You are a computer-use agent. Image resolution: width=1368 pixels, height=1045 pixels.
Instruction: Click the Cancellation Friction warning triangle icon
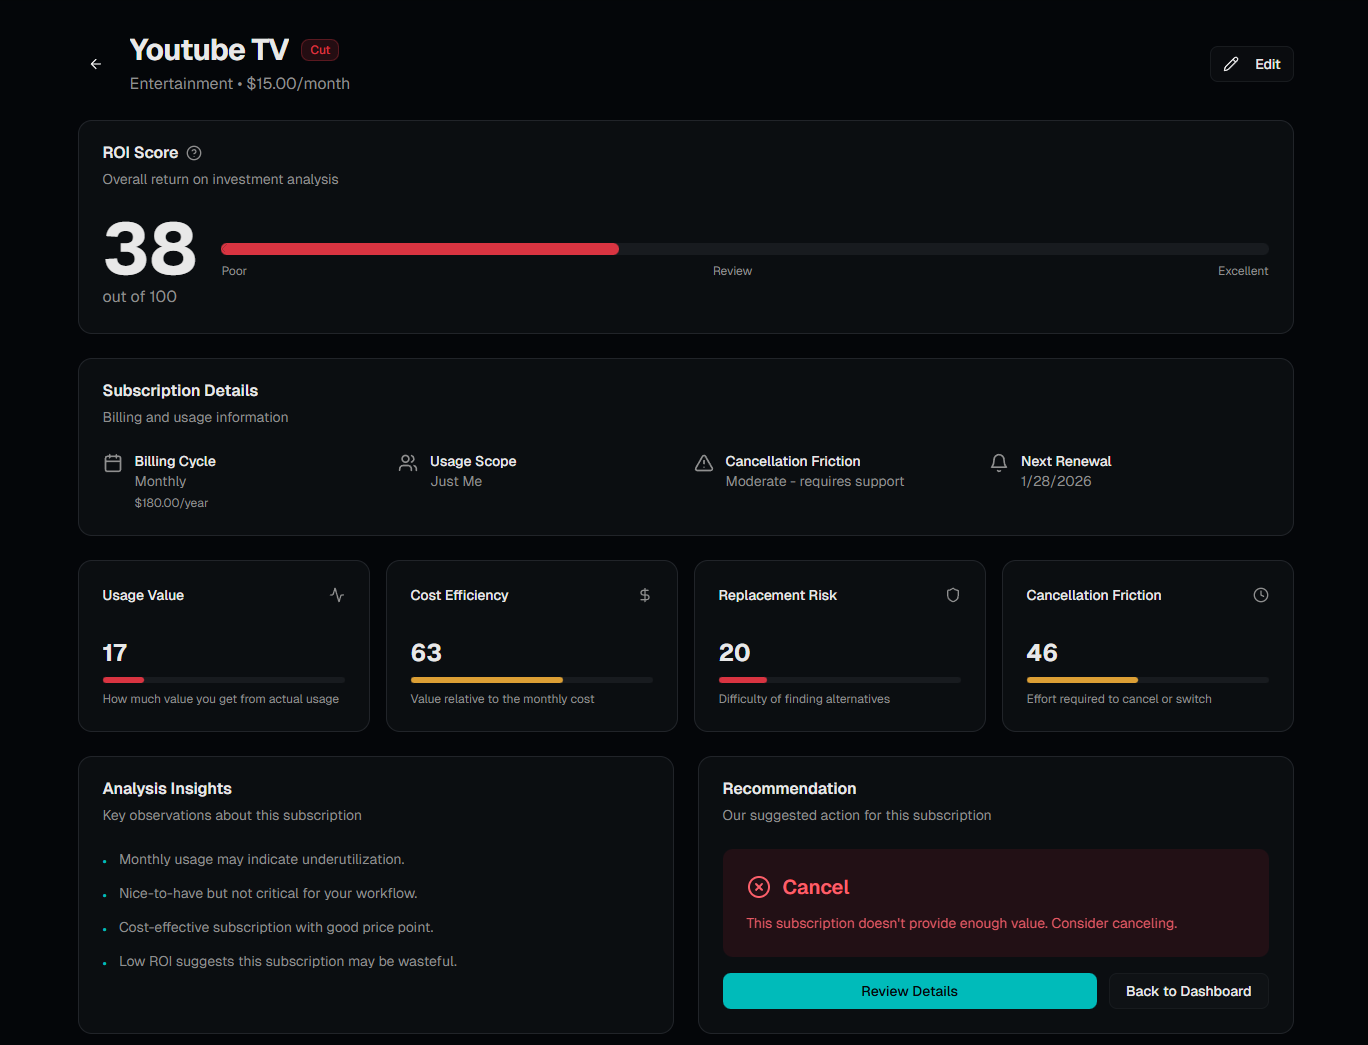(x=704, y=463)
